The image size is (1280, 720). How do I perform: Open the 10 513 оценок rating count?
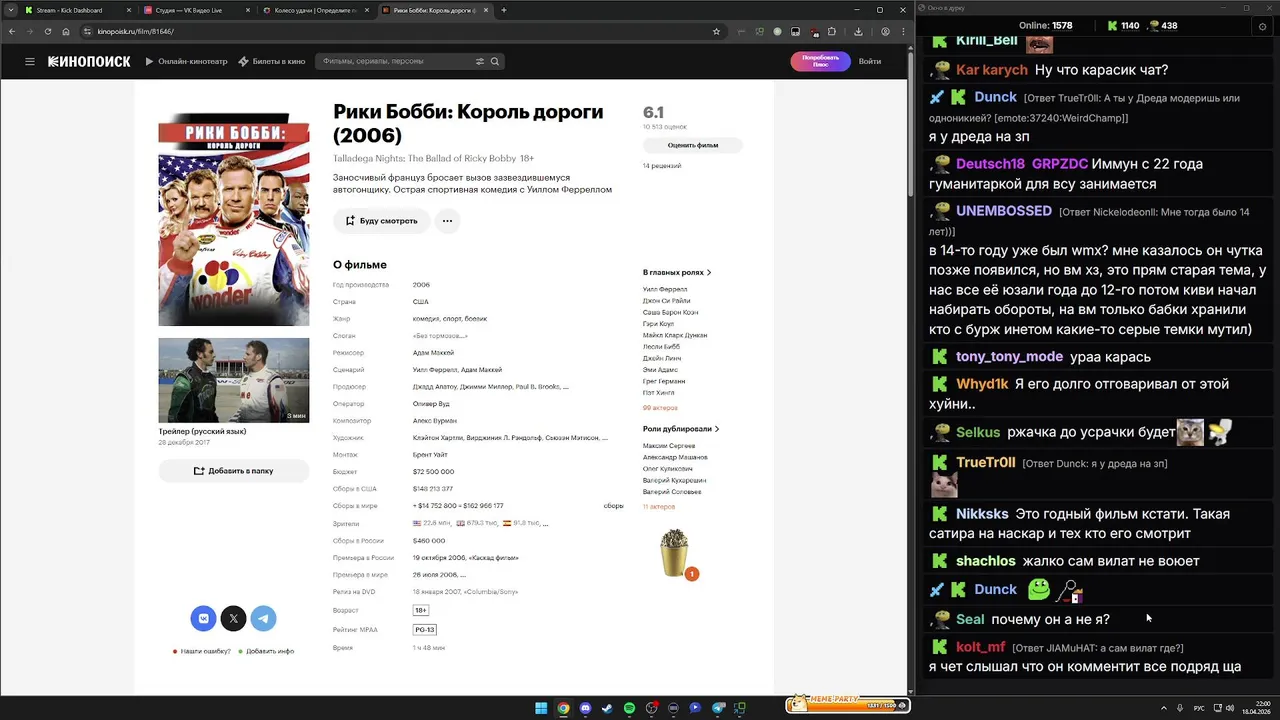click(x=665, y=127)
